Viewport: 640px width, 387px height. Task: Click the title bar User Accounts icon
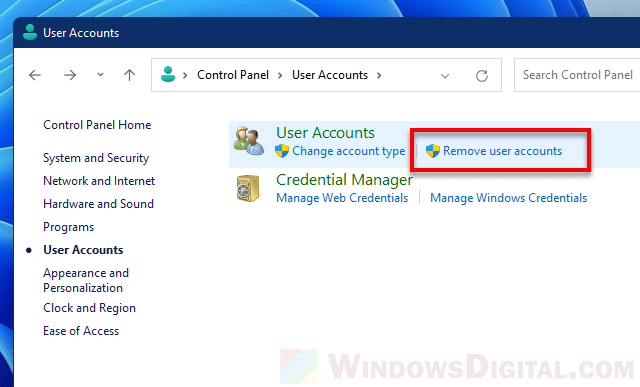(x=30, y=32)
